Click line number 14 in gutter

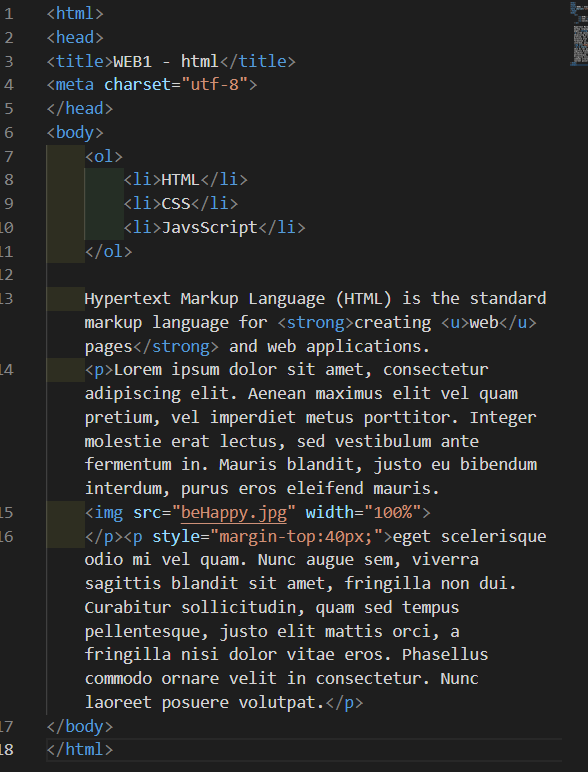point(7,370)
